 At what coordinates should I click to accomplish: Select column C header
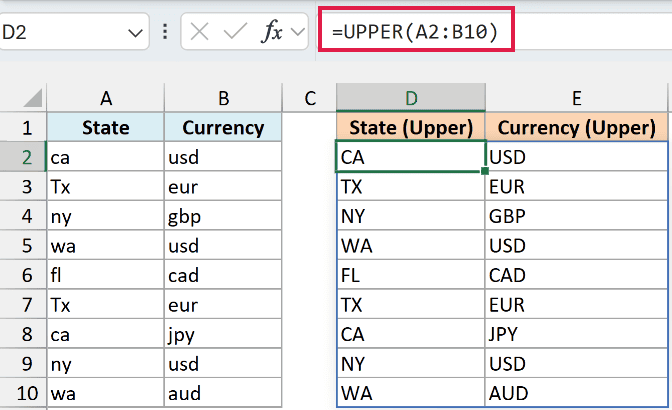309,98
